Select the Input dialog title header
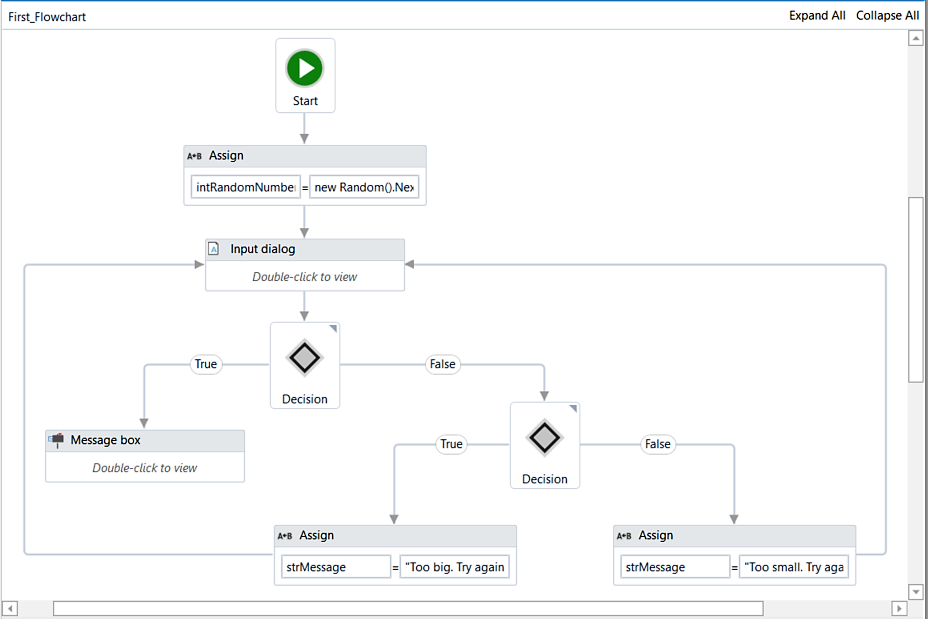This screenshot has width=928, height=619. click(305, 249)
